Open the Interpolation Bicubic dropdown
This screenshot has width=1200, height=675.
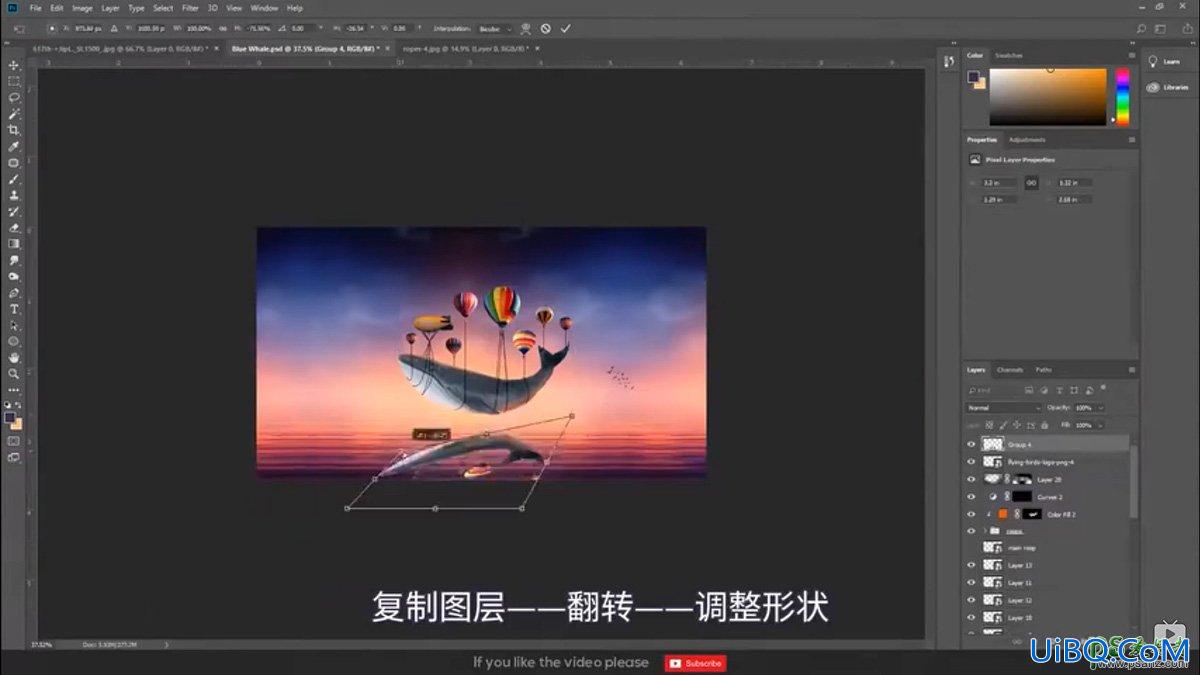(495, 28)
